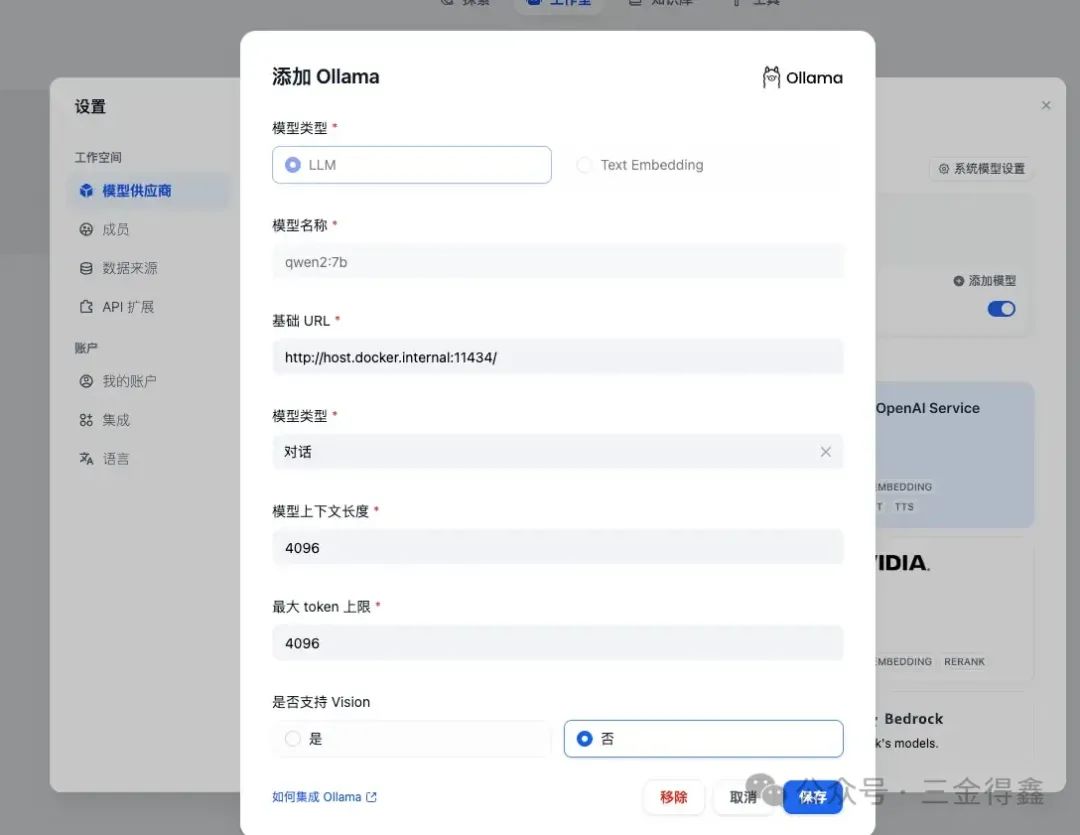
Task: Open the 集成 integrations section
Action: (117, 419)
